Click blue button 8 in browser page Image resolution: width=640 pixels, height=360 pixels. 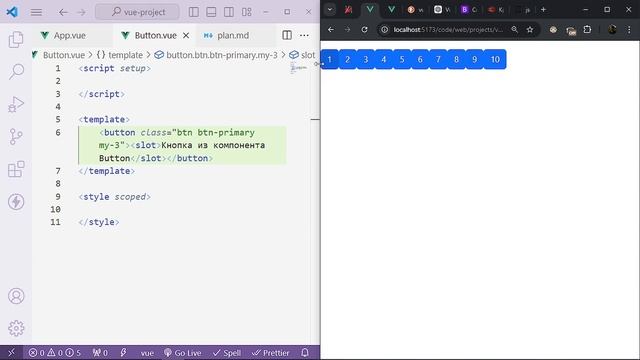tap(456, 60)
